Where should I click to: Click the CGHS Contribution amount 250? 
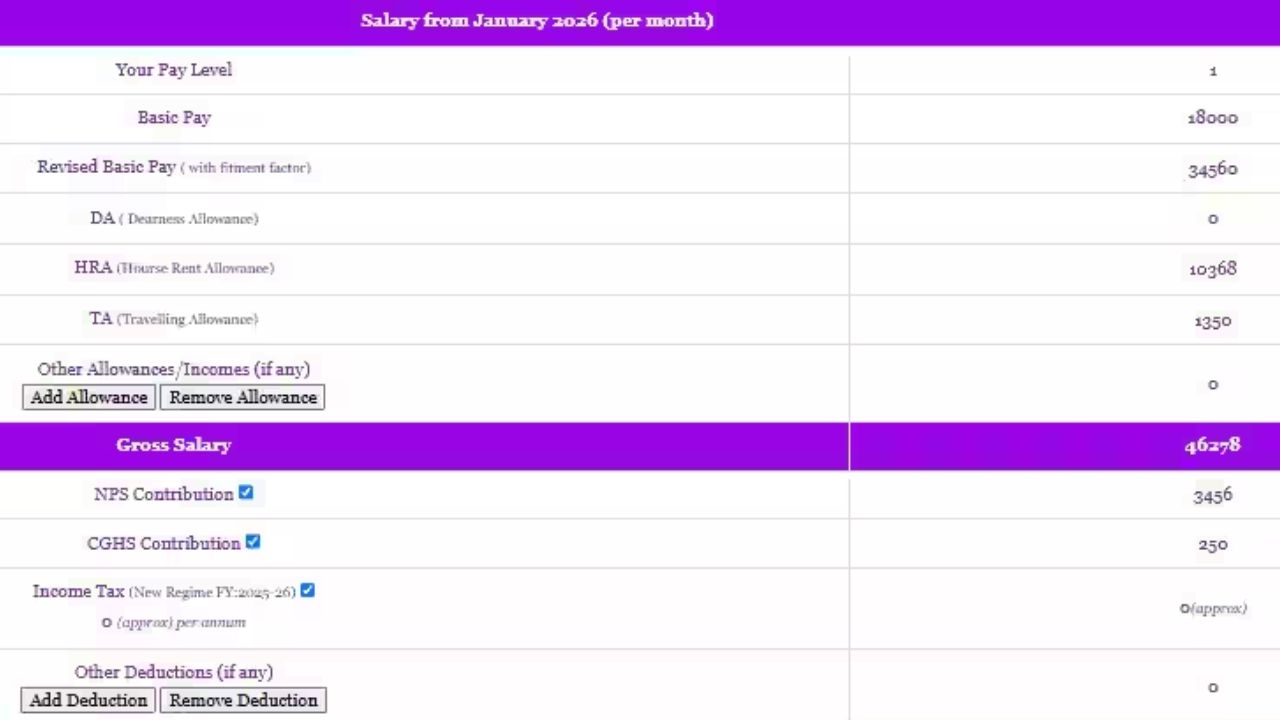click(1212, 545)
